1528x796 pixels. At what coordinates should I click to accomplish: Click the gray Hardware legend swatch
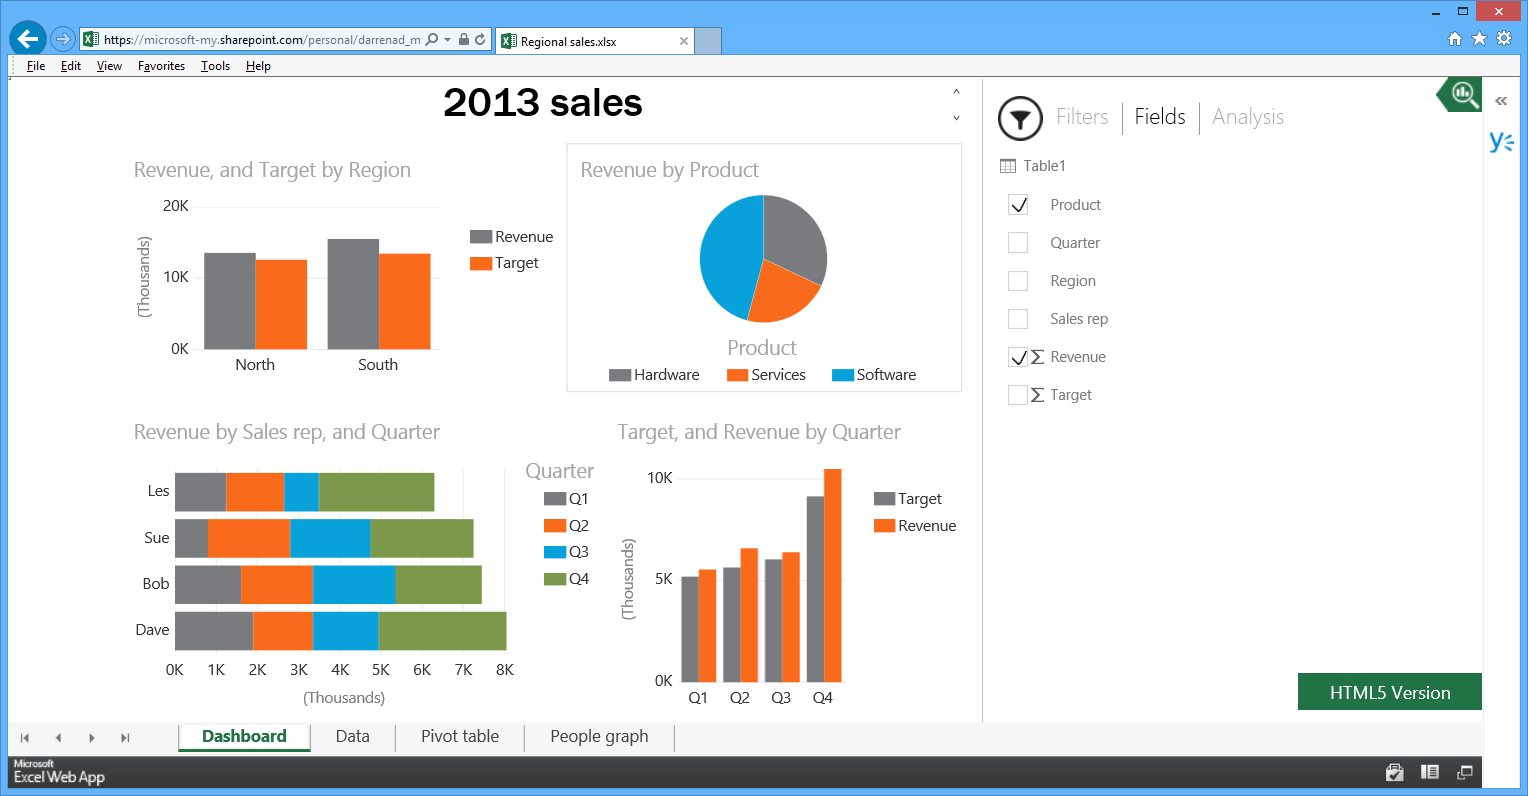tap(620, 375)
